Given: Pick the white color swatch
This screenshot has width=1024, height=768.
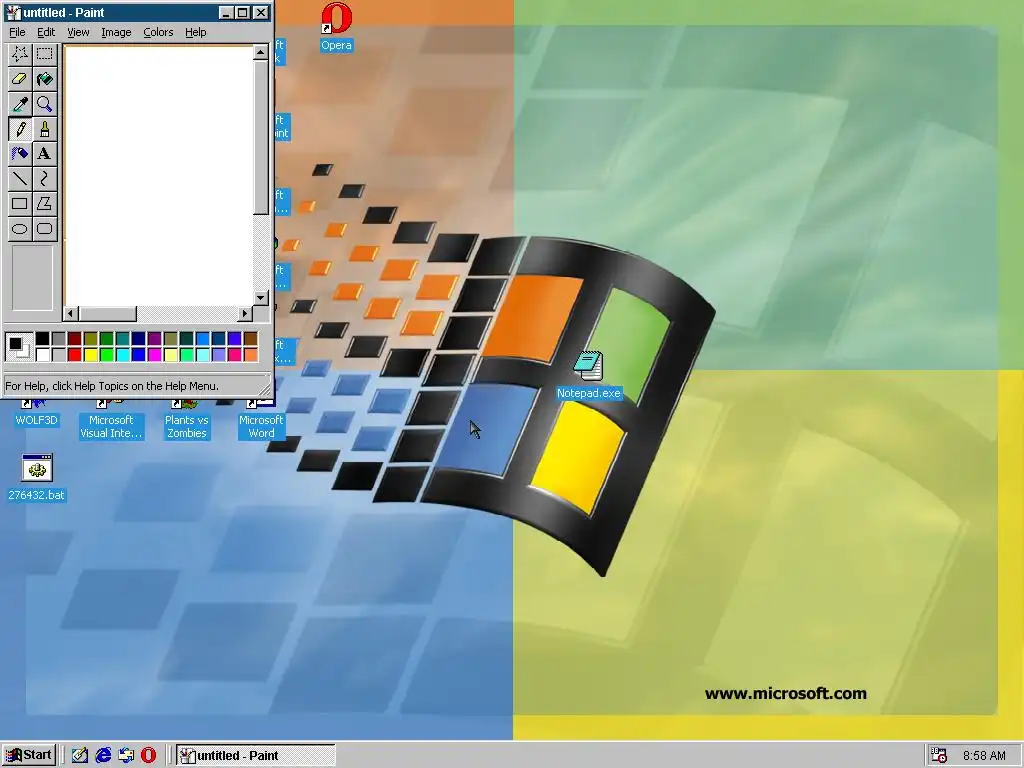Looking at the screenshot, I should (x=42, y=355).
